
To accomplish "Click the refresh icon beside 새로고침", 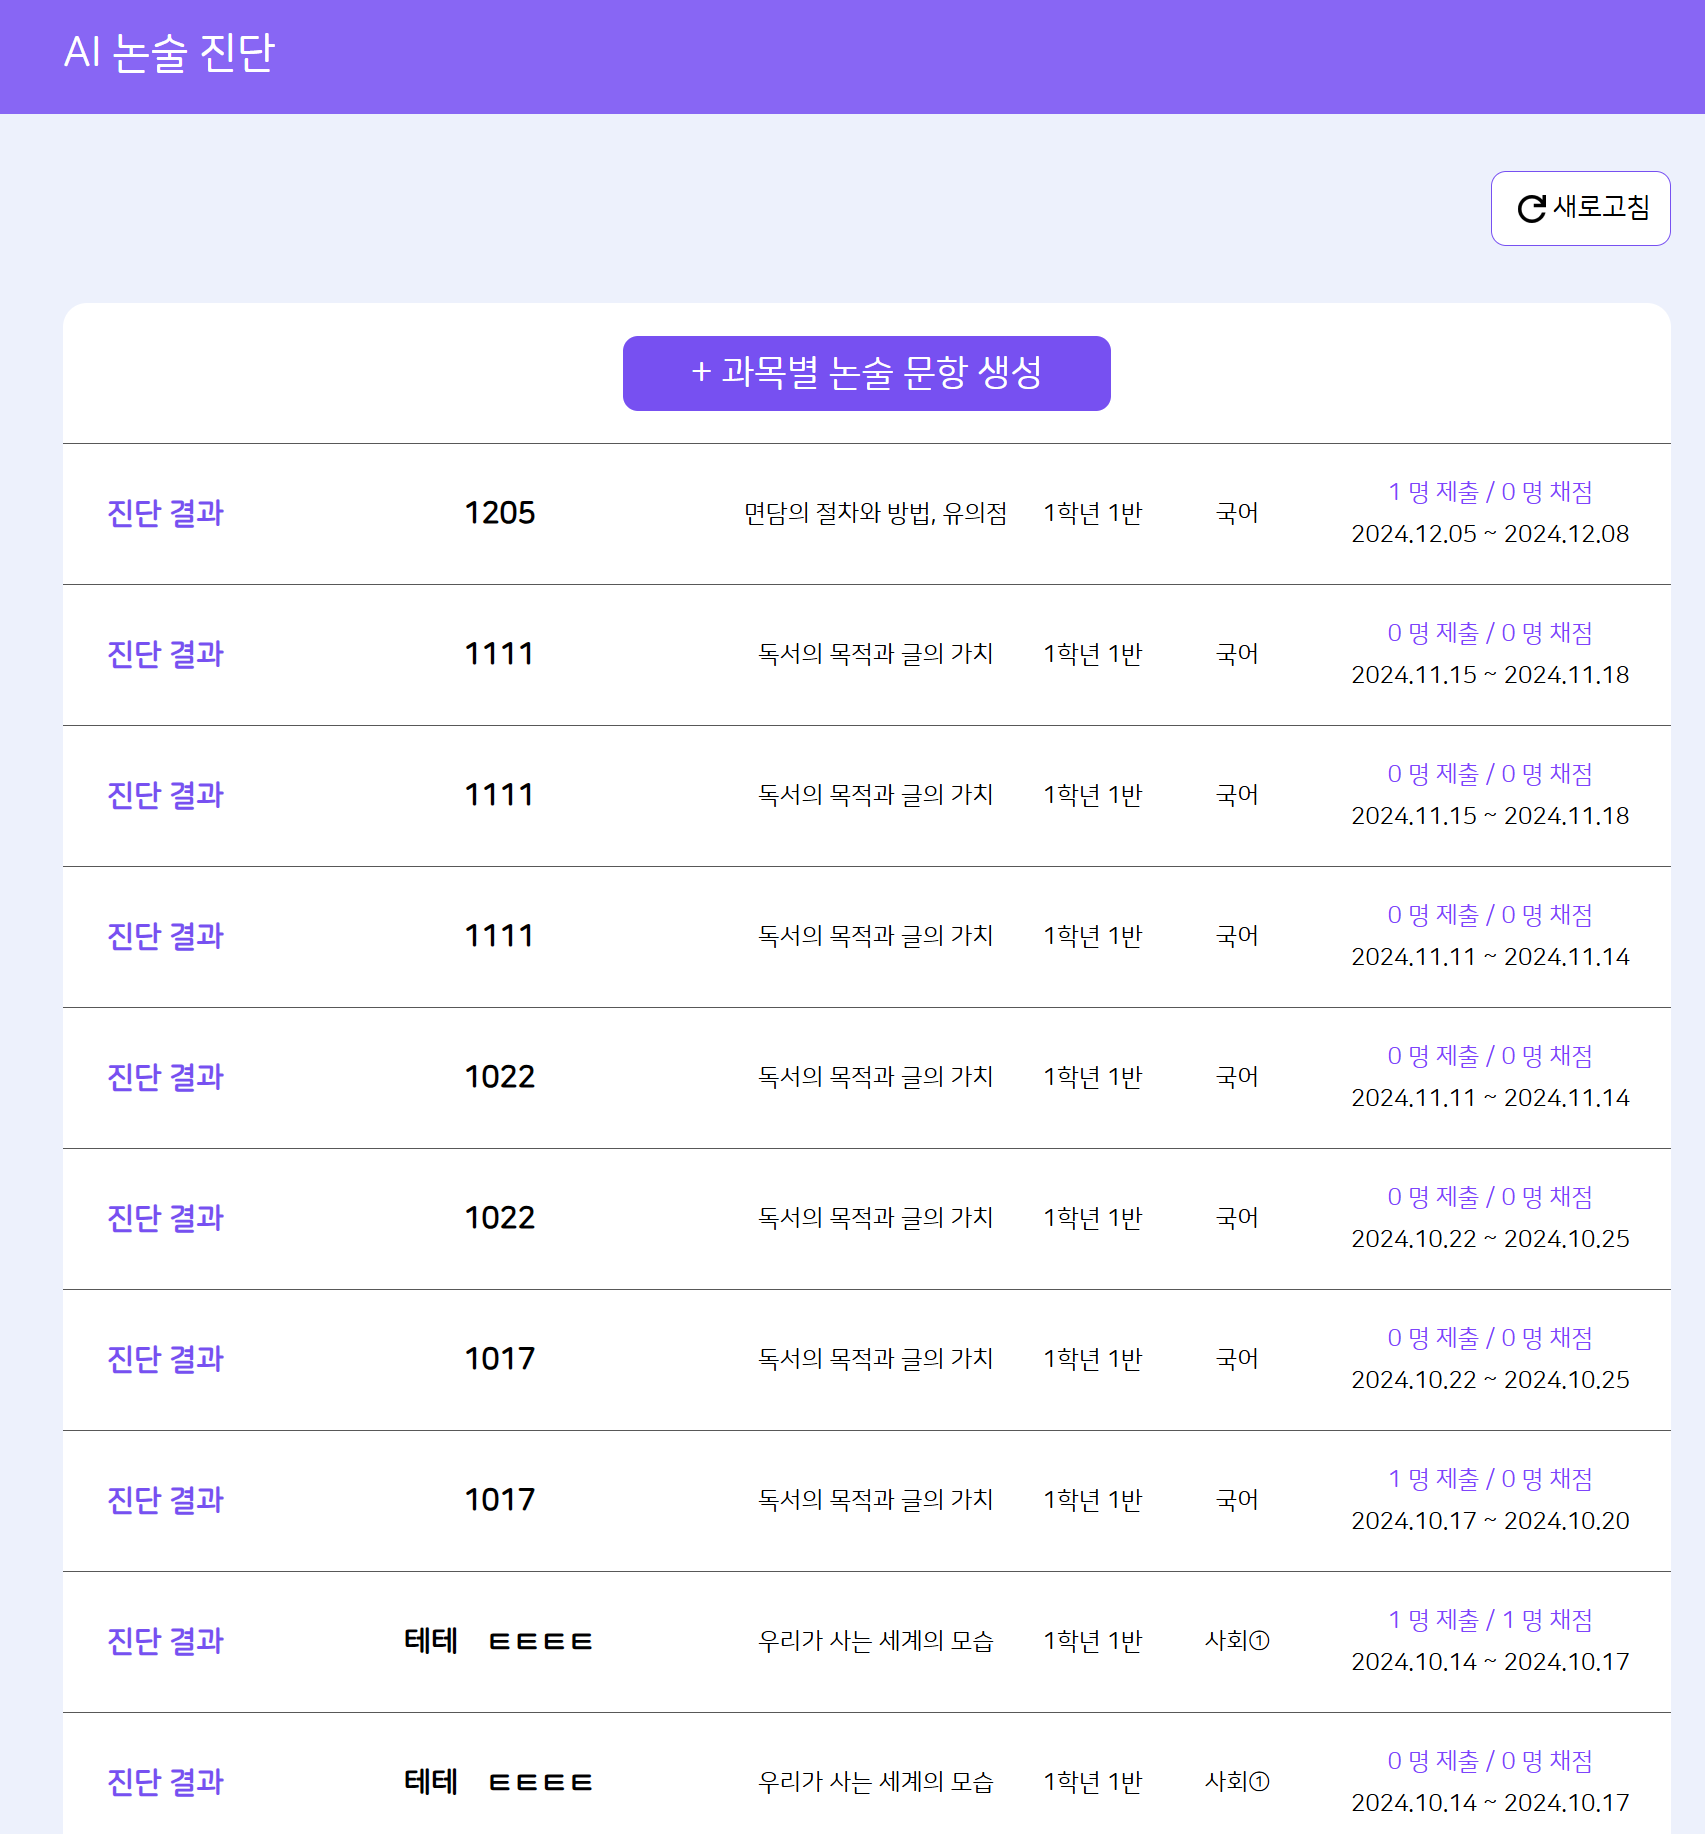I will point(1531,209).
